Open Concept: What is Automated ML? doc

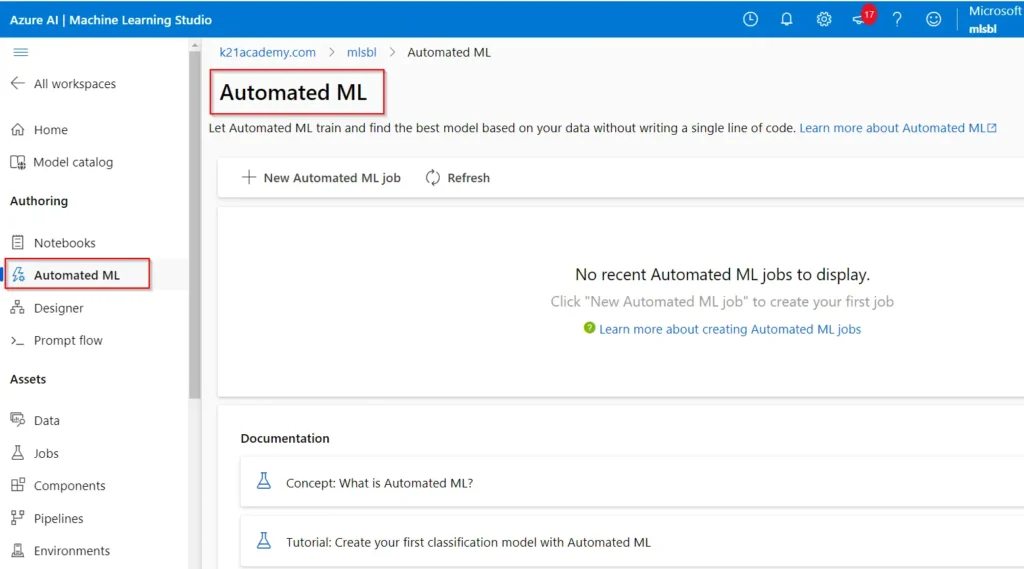coord(379,483)
